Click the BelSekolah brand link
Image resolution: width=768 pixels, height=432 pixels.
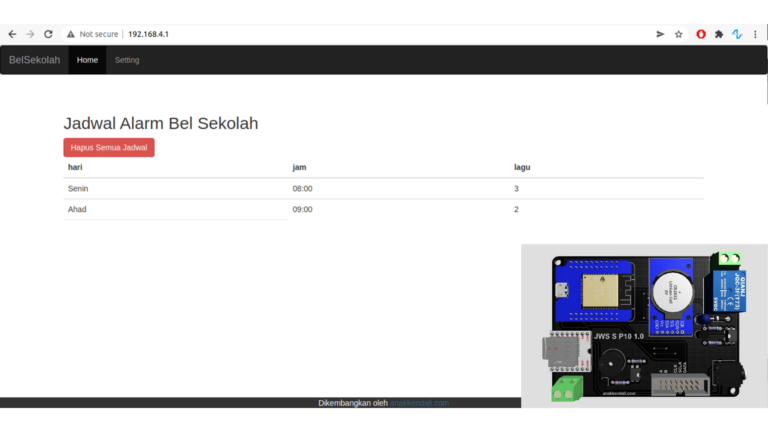34,60
